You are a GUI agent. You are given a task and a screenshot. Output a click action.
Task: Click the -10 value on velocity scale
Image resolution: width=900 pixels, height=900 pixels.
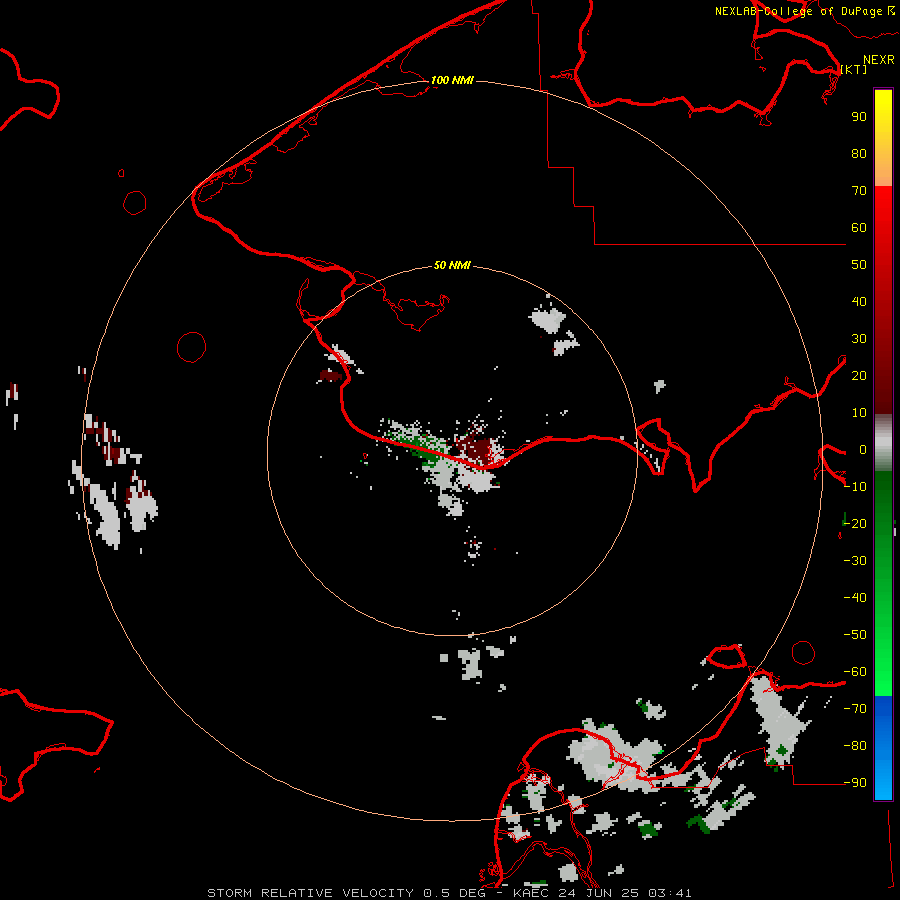click(x=855, y=487)
